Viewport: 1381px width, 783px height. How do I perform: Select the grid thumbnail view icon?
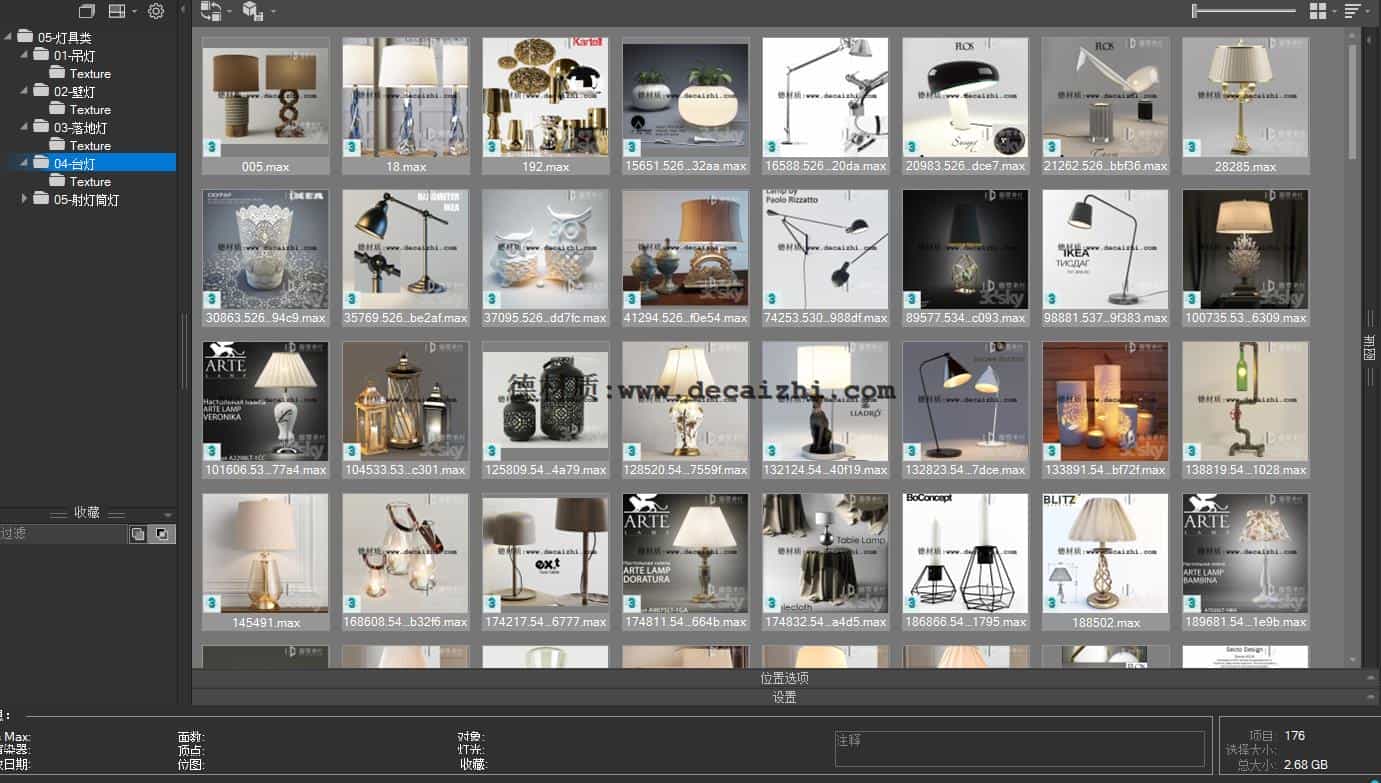coord(1317,11)
